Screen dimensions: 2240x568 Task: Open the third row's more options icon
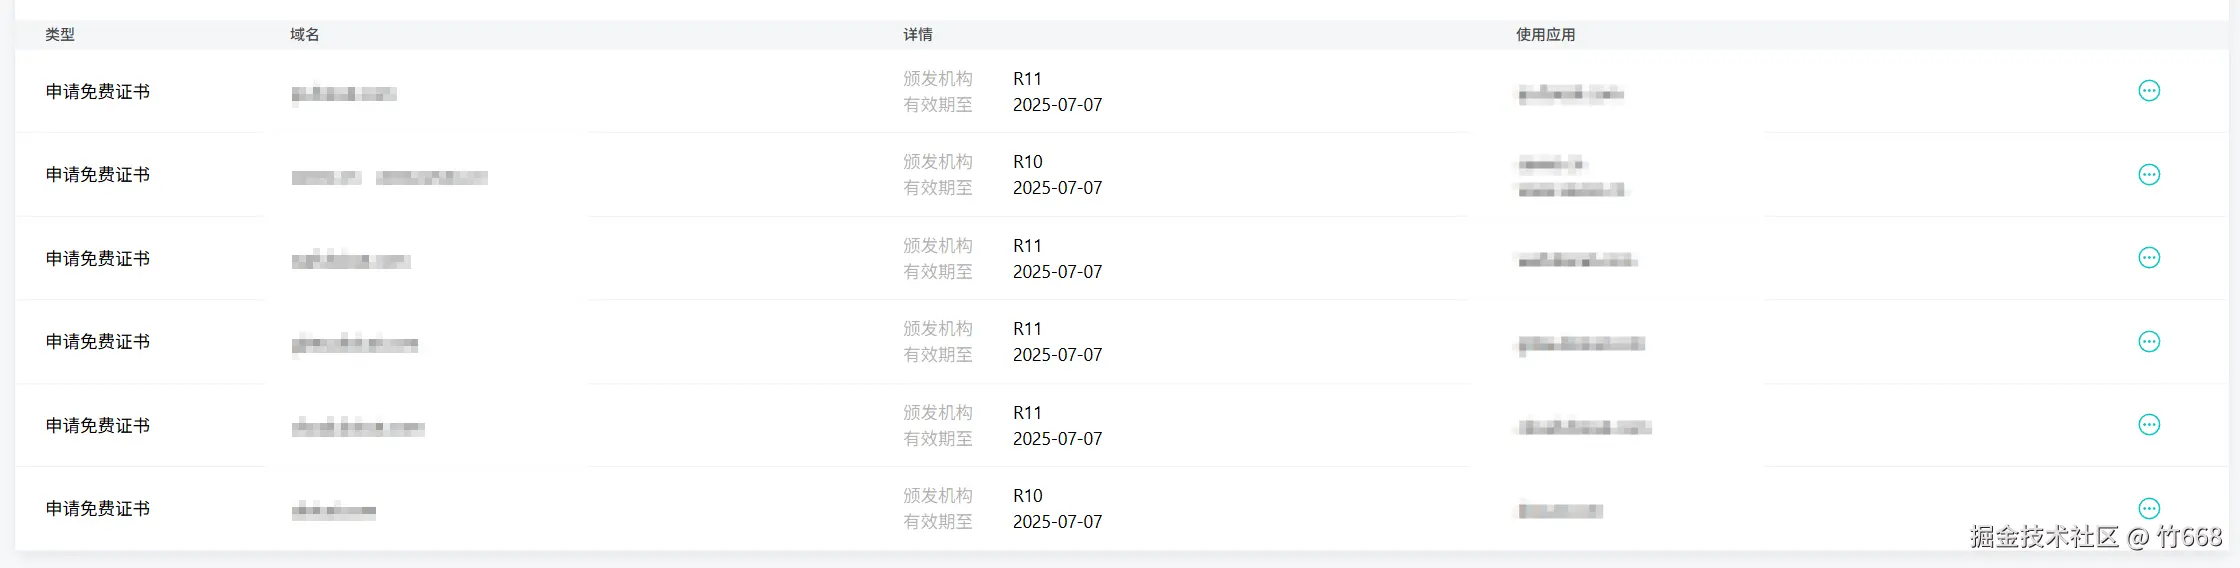pos(2148,258)
